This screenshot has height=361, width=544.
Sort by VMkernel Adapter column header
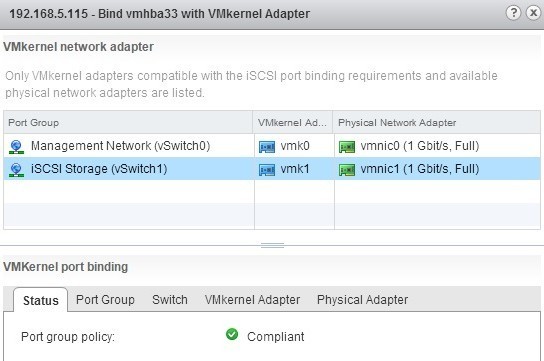click(293, 122)
